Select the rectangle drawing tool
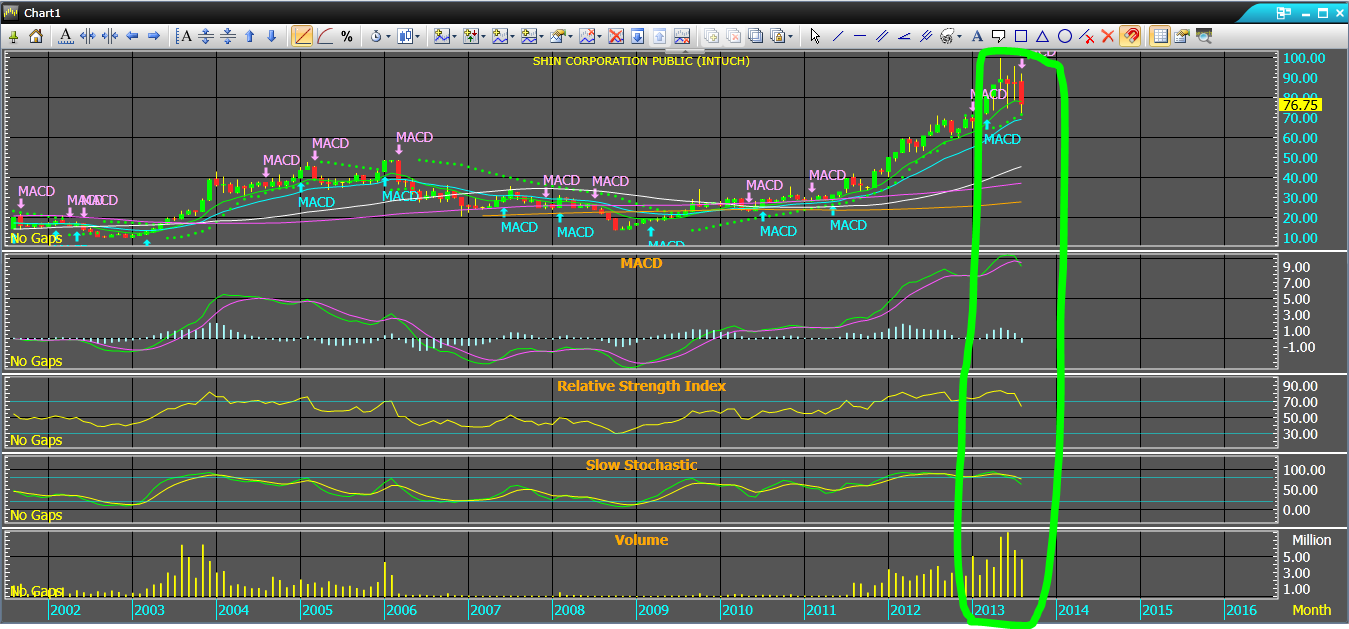Viewport: 1349px width, 629px height. point(1021,36)
